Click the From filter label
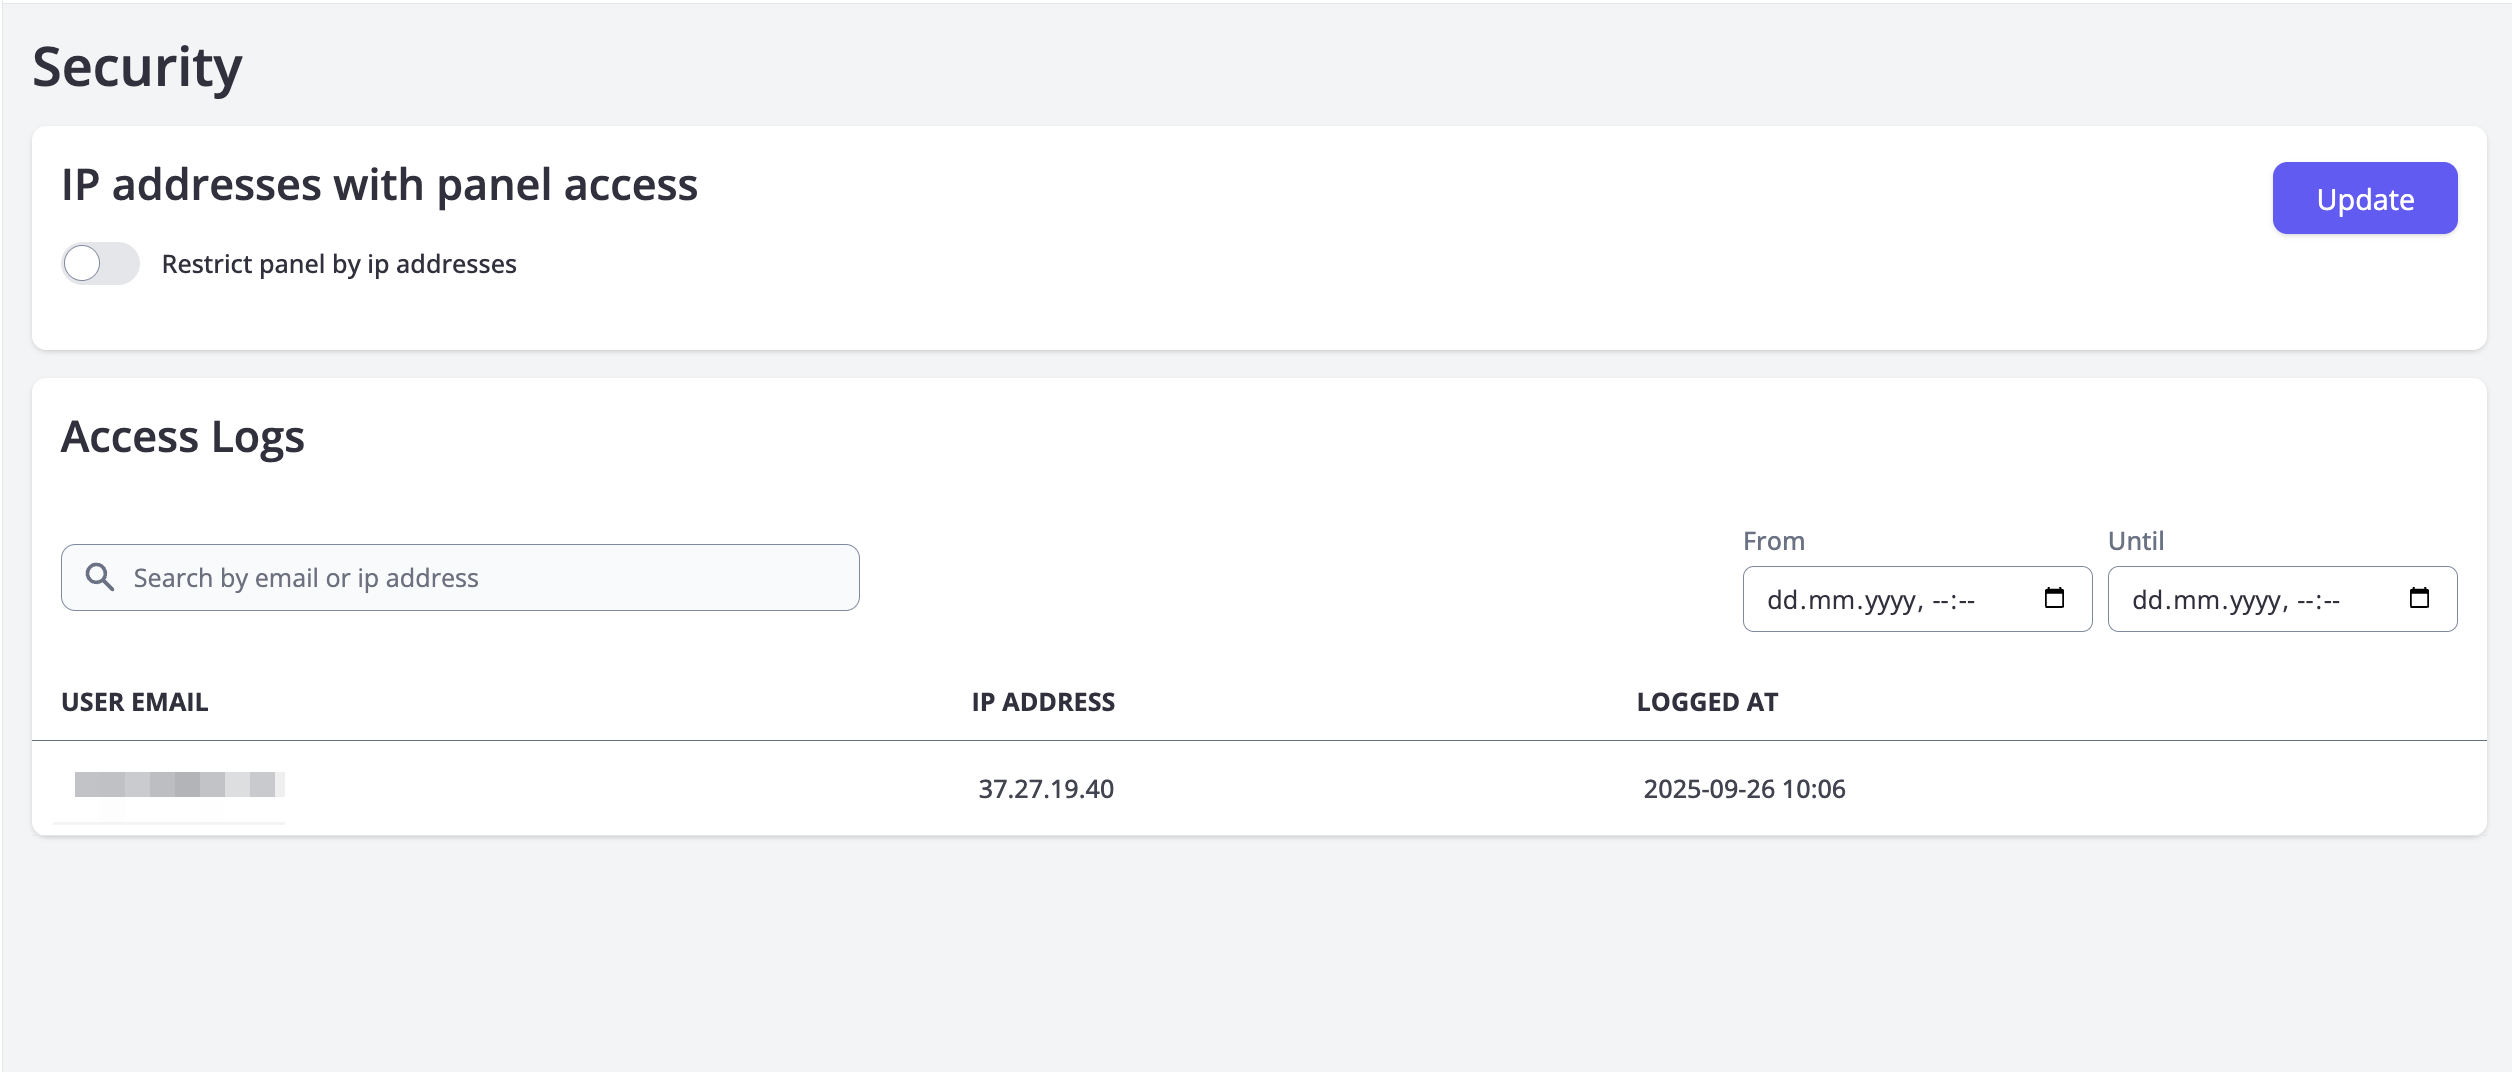 [1773, 541]
